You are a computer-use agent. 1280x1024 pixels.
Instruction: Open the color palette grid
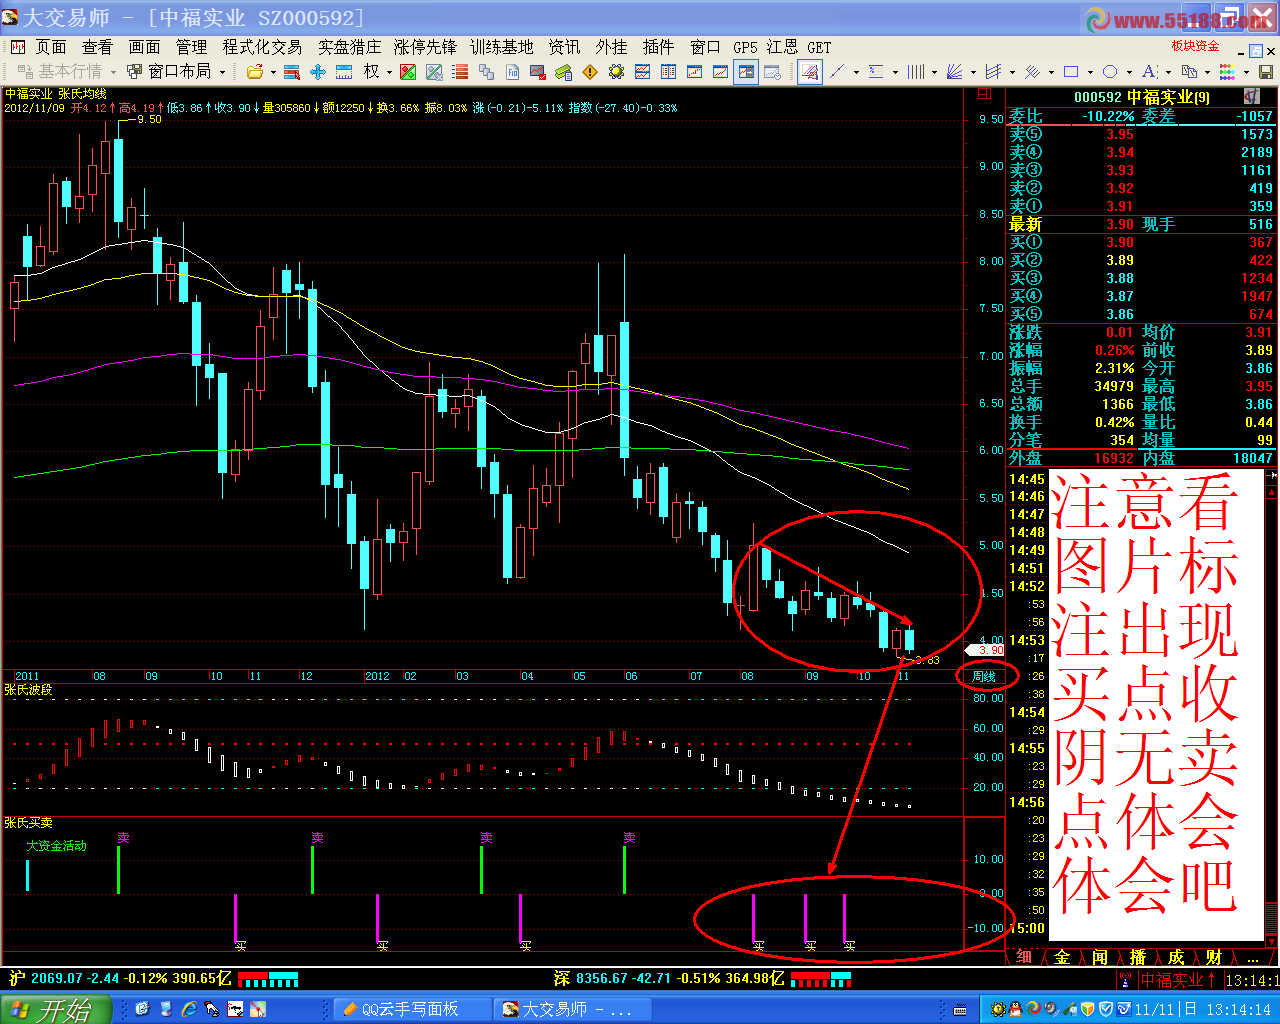[x=1227, y=72]
